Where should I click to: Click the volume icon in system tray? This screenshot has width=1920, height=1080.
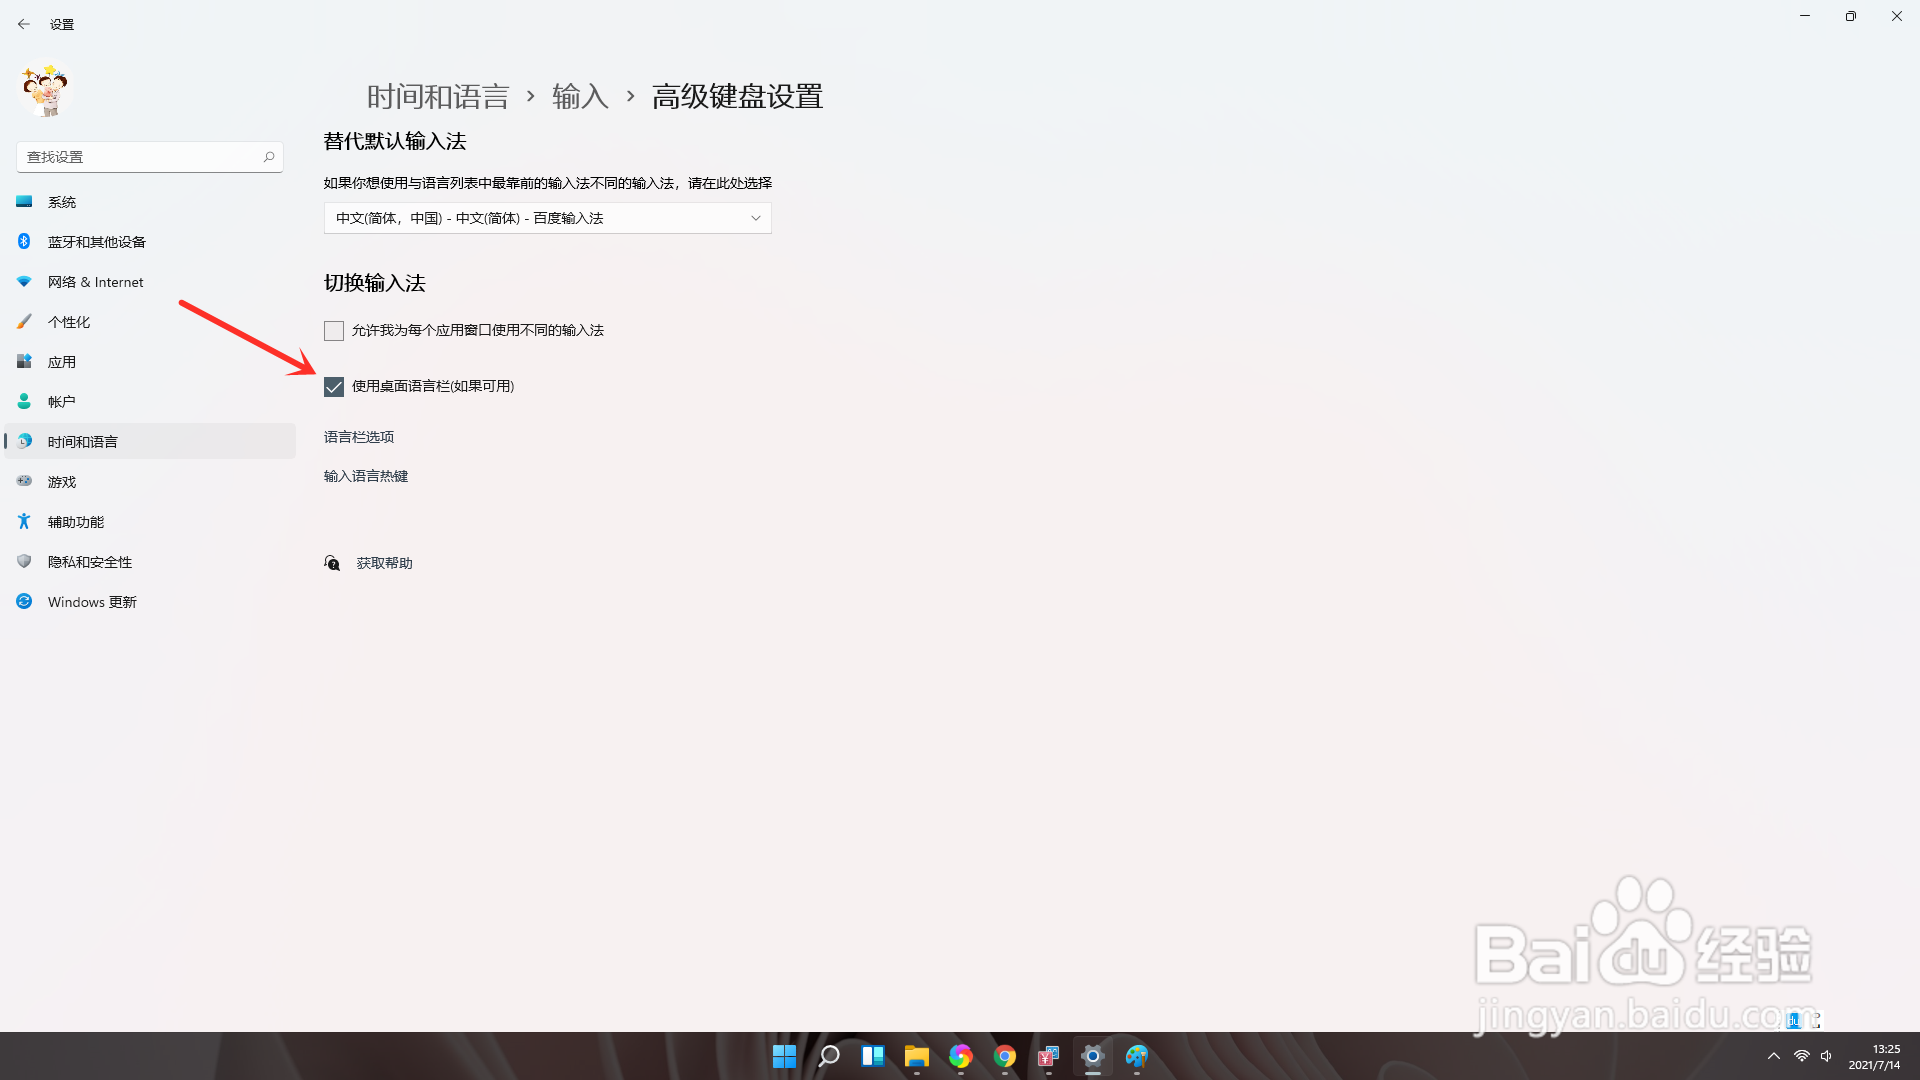[x=1826, y=1056]
